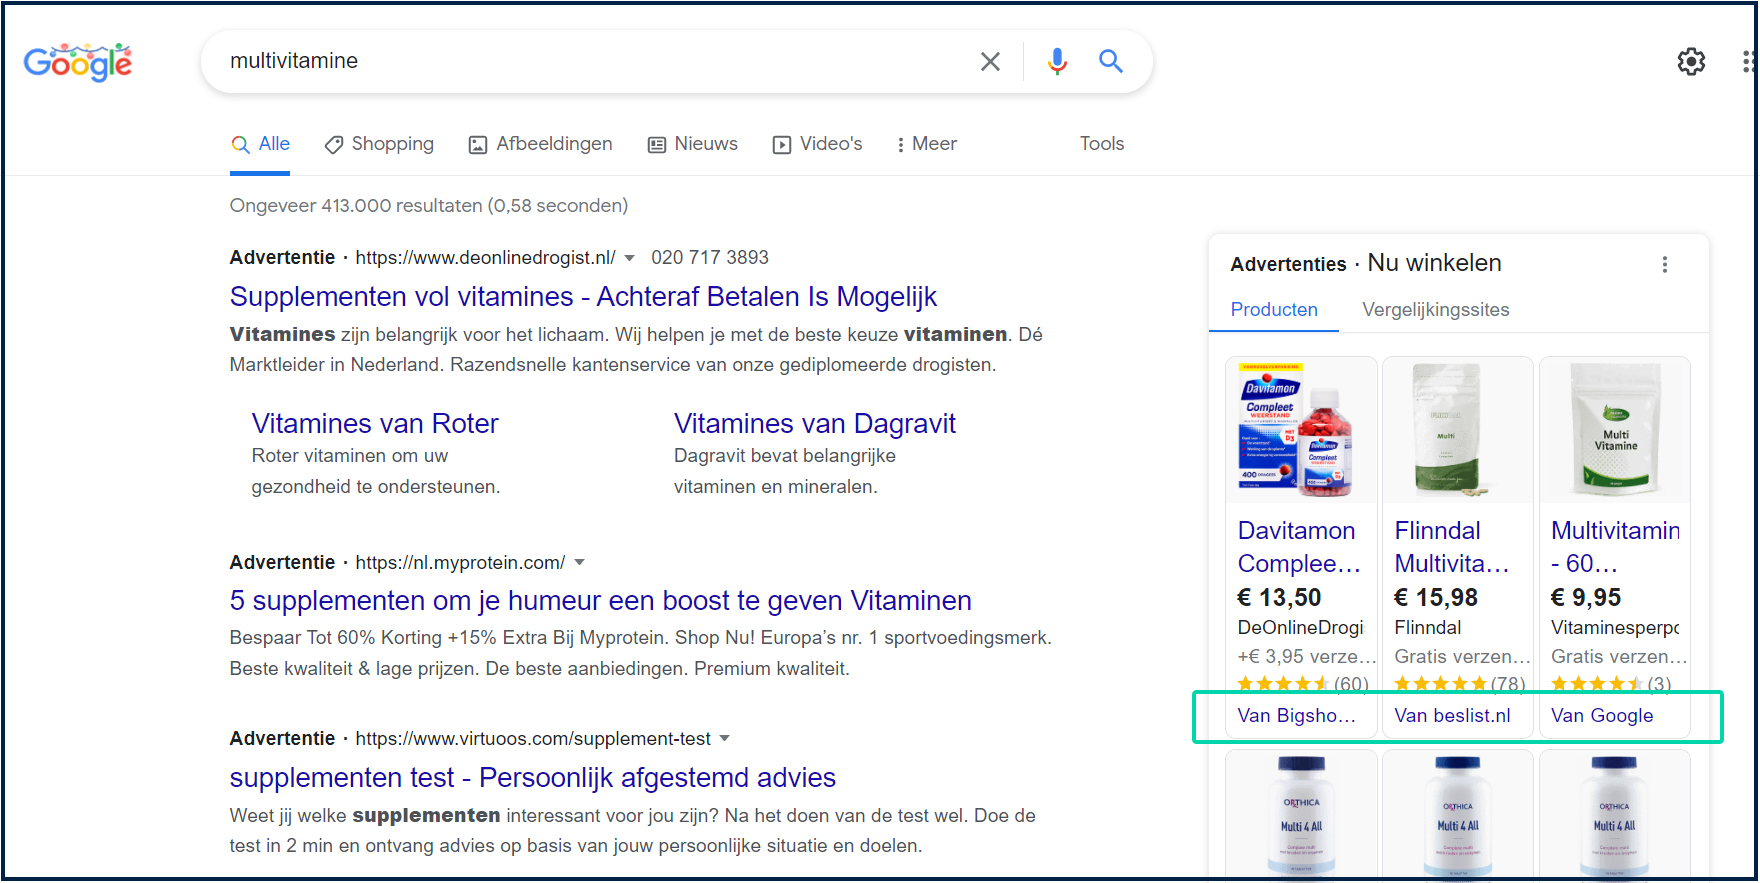Click the Davitamon Compleet product image
The width and height of the screenshot is (1760, 883).
[1301, 430]
